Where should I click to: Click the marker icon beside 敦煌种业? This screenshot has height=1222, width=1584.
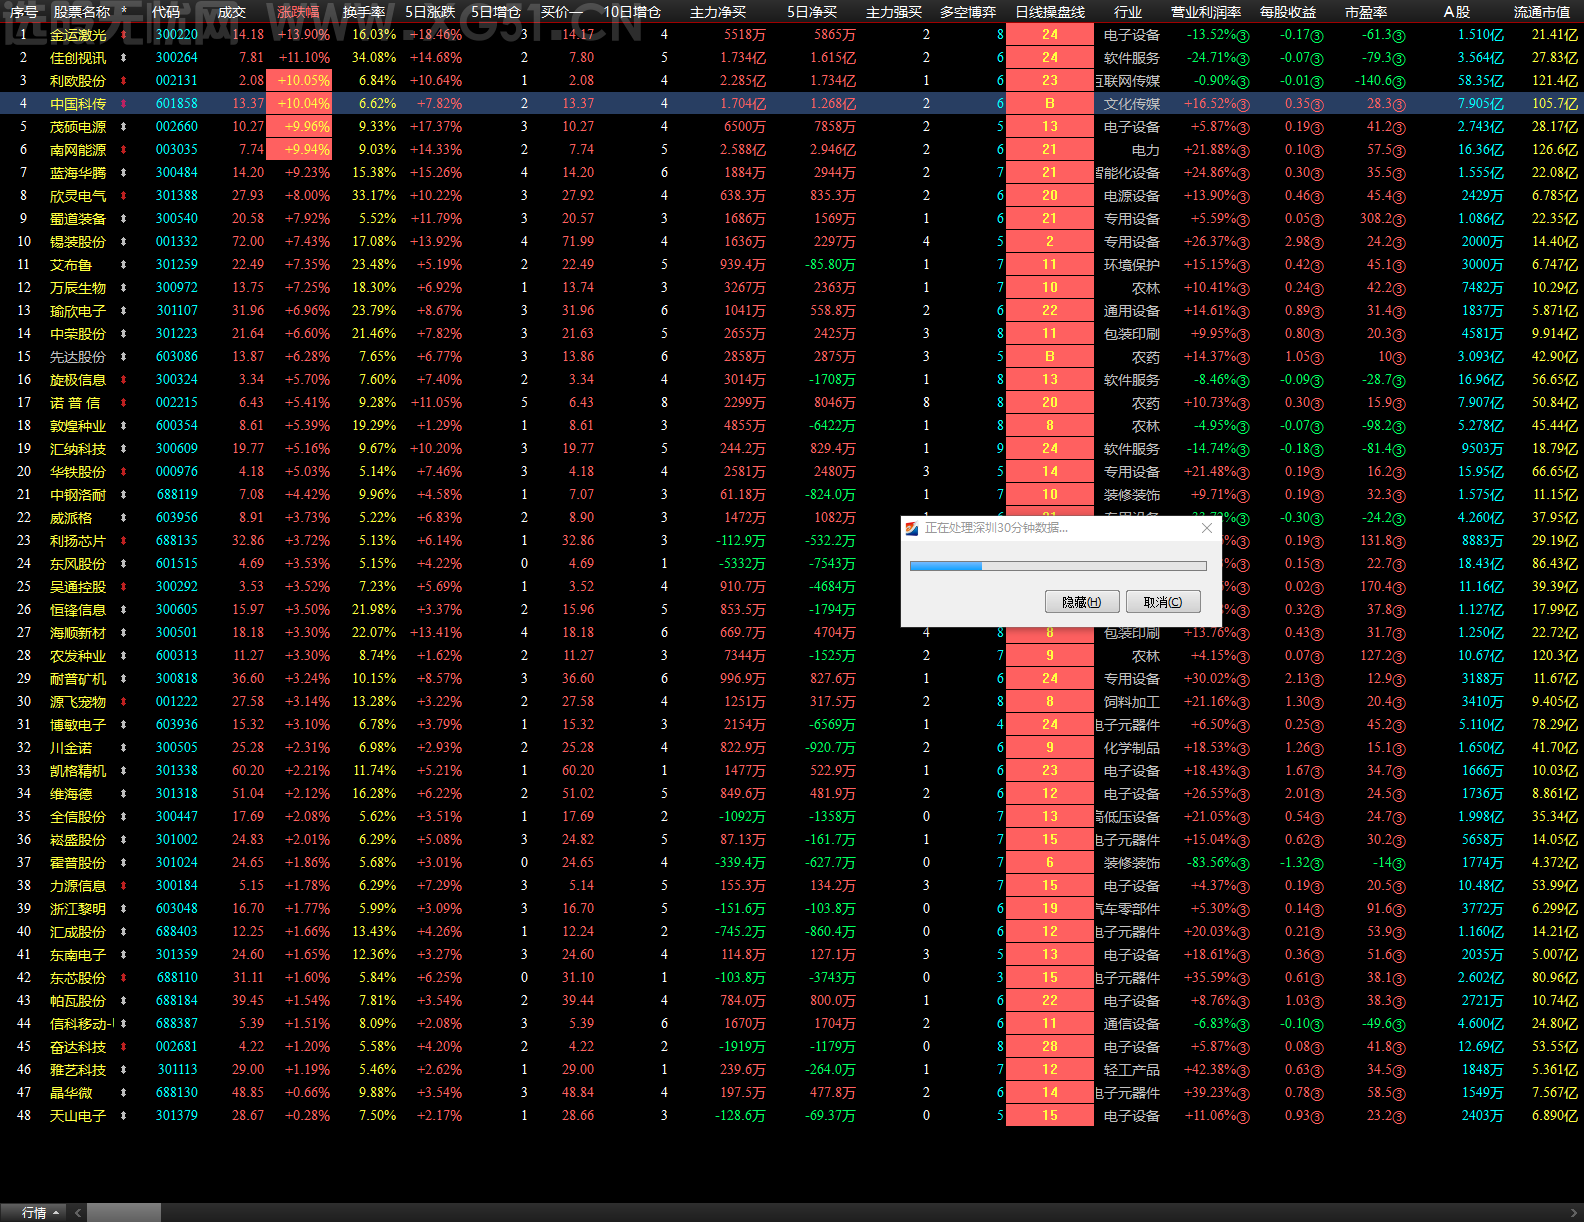coord(124,426)
